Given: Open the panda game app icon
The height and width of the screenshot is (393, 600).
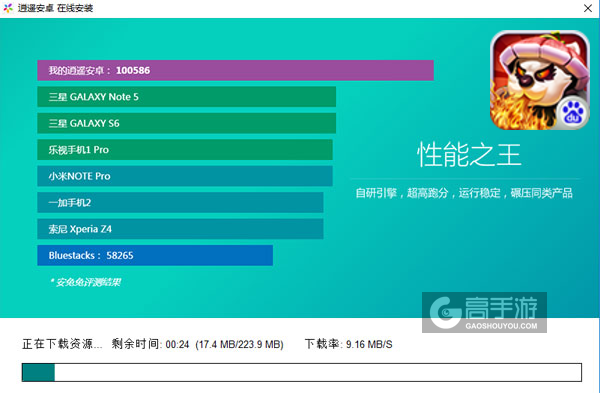Looking at the screenshot, I should point(540,80).
